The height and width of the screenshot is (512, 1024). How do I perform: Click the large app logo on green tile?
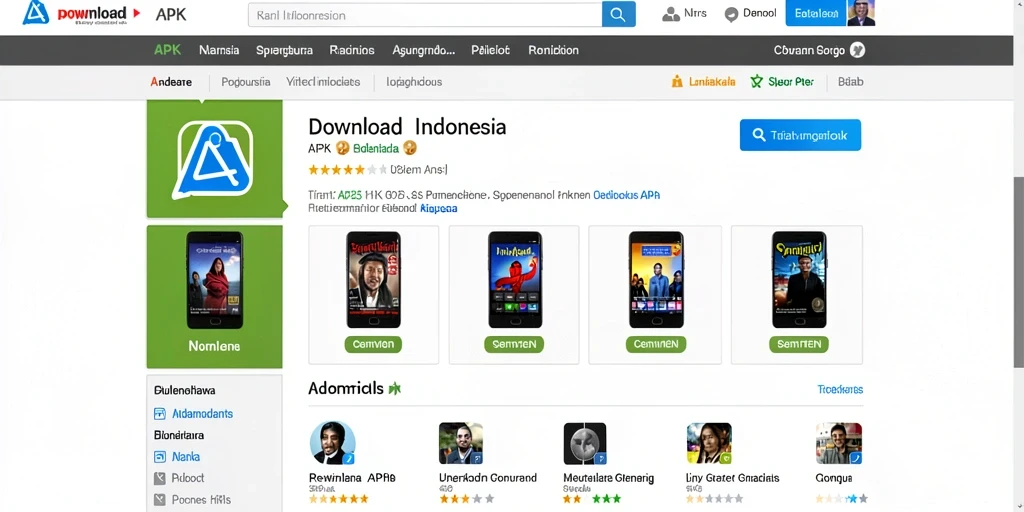(x=212, y=160)
